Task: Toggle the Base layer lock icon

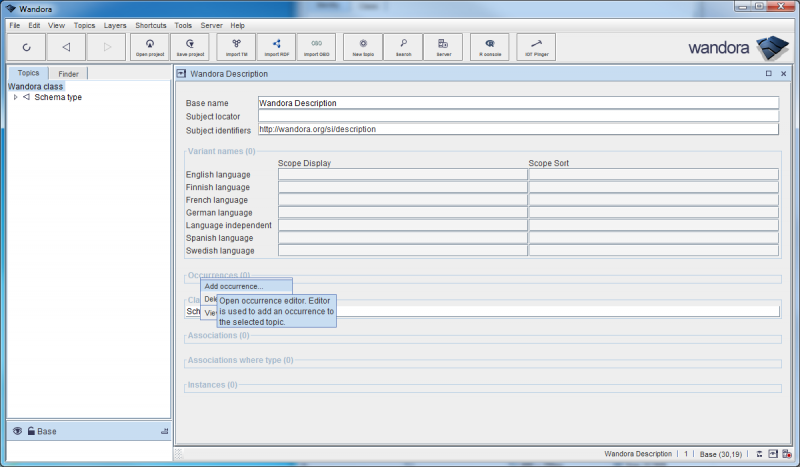Action: point(31,431)
